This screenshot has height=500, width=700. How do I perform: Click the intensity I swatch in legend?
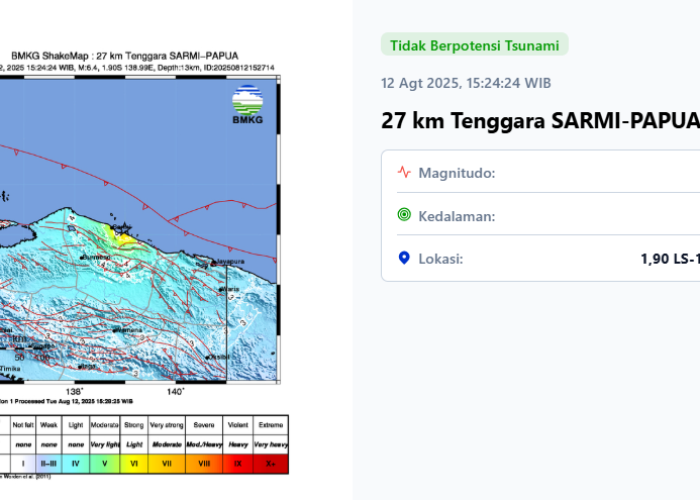click(x=23, y=464)
